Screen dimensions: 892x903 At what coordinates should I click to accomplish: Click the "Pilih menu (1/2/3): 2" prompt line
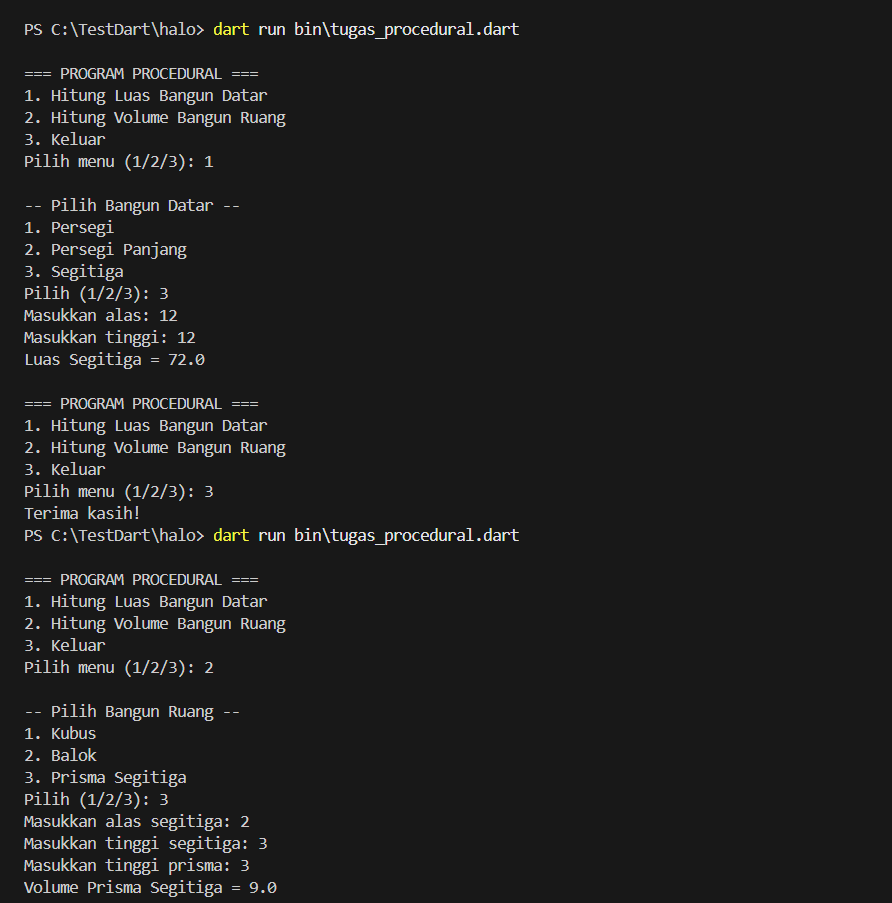[x=118, y=667]
